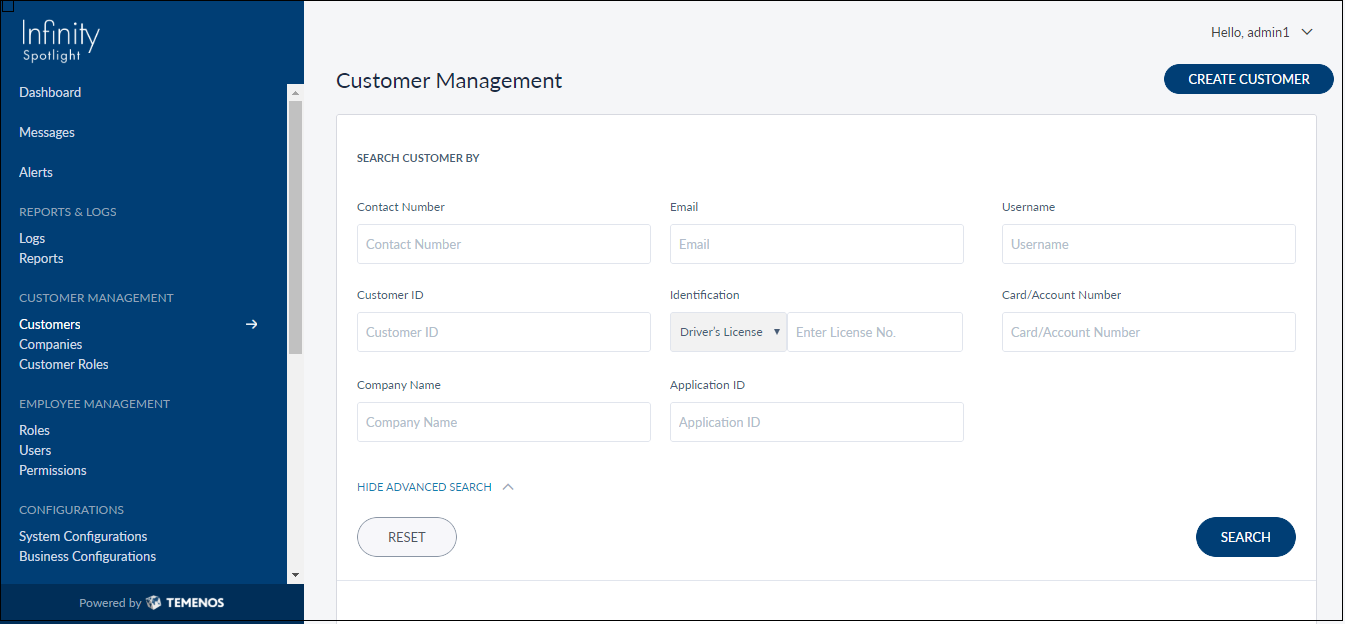Screen dimensions: 1345x624
Task: Click the arrow icon next to Customers
Action: tap(252, 324)
